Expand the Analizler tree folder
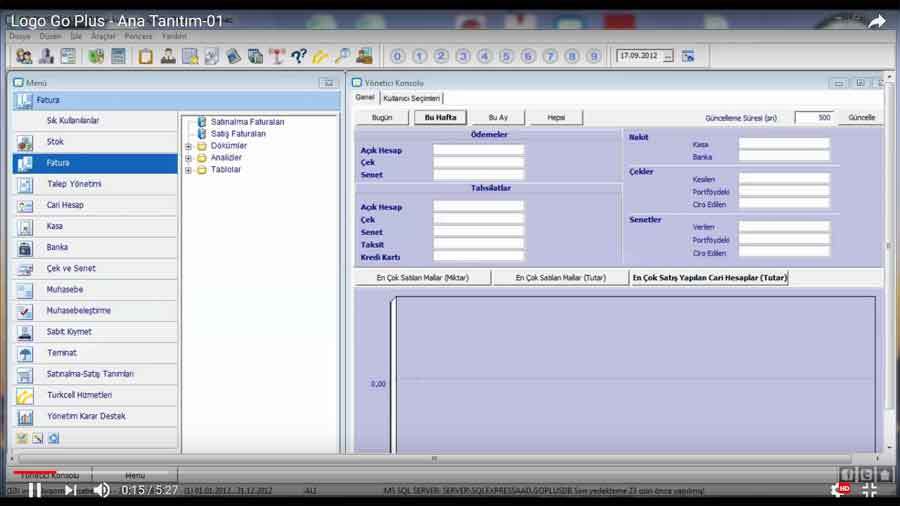 pyautogui.click(x=188, y=158)
